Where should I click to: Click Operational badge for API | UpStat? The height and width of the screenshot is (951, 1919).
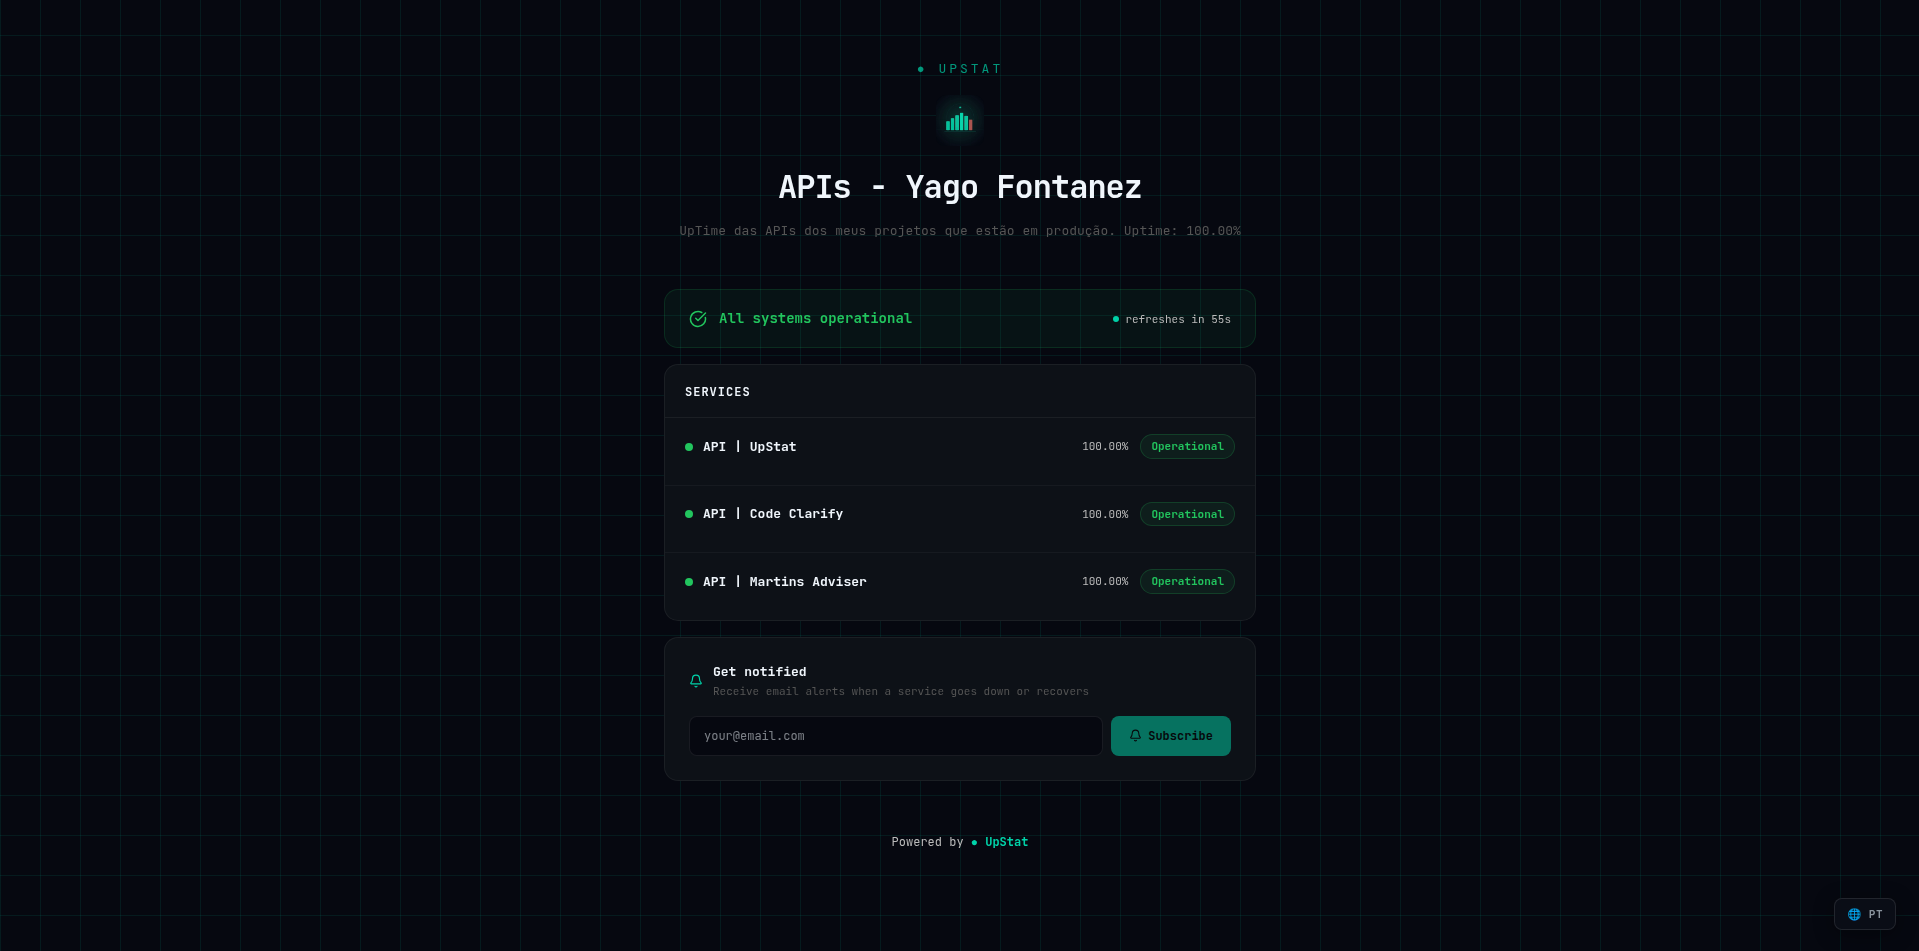(x=1187, y=447)
